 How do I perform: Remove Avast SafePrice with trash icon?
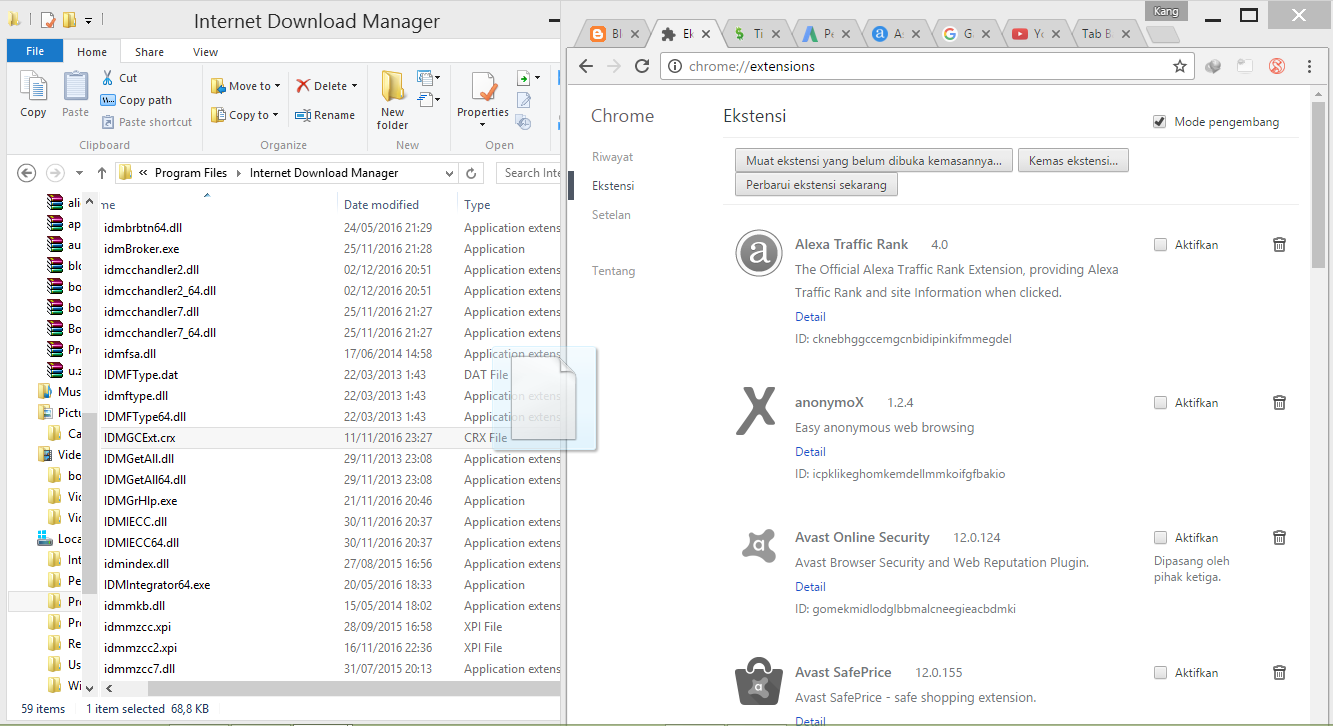coord(1279,673)
